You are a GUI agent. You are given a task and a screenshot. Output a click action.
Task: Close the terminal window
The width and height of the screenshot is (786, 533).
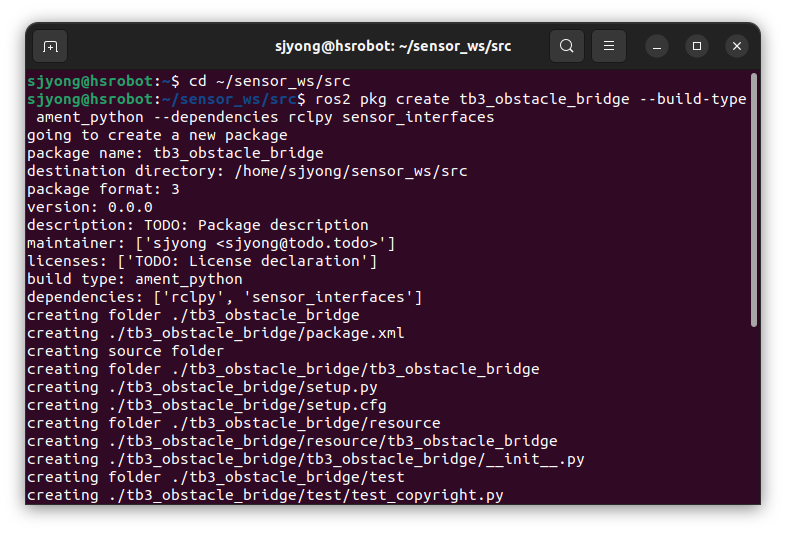[737, 46]
